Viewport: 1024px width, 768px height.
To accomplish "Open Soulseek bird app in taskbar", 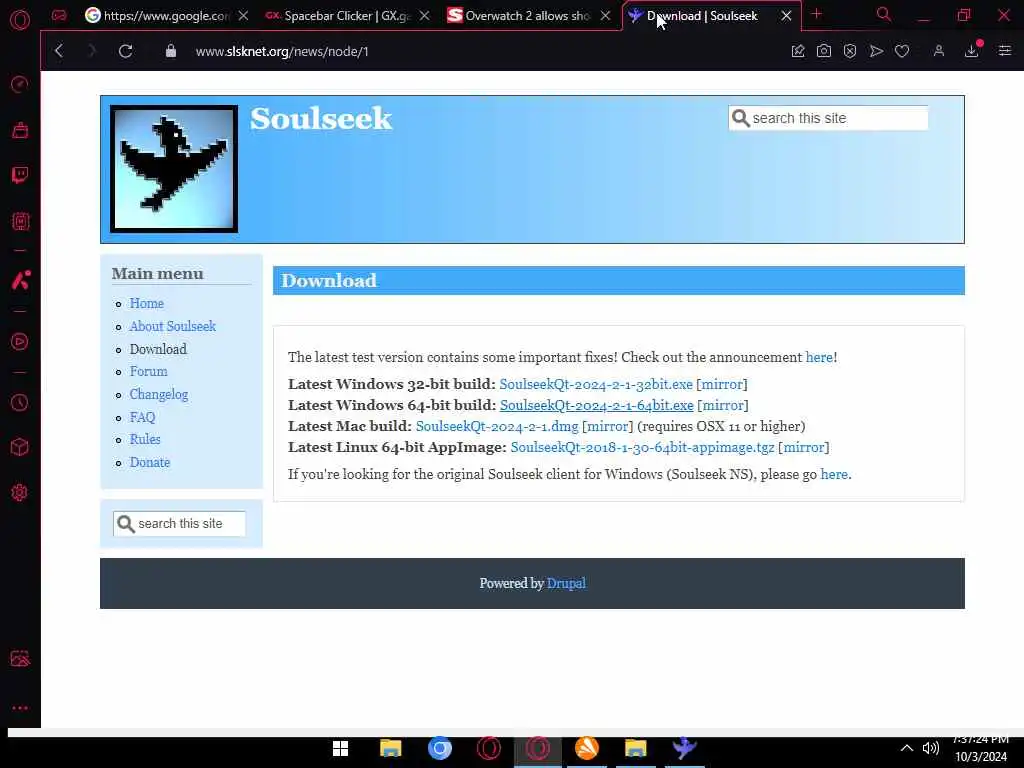I will tap(684, 748).
